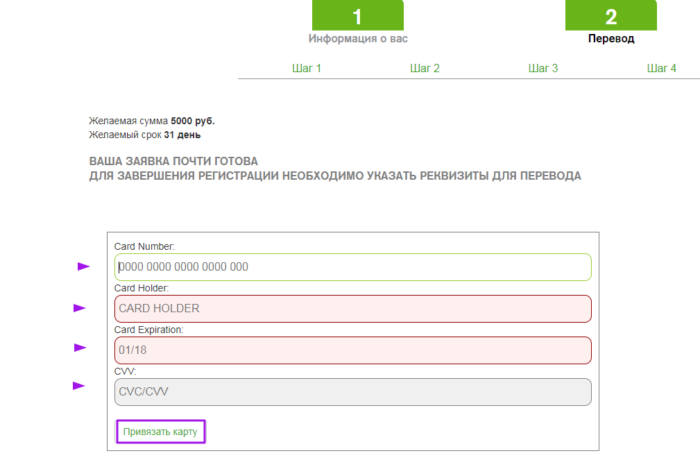
Task: Click into the CARD HOLDER name field
Action: click(353, 309)
